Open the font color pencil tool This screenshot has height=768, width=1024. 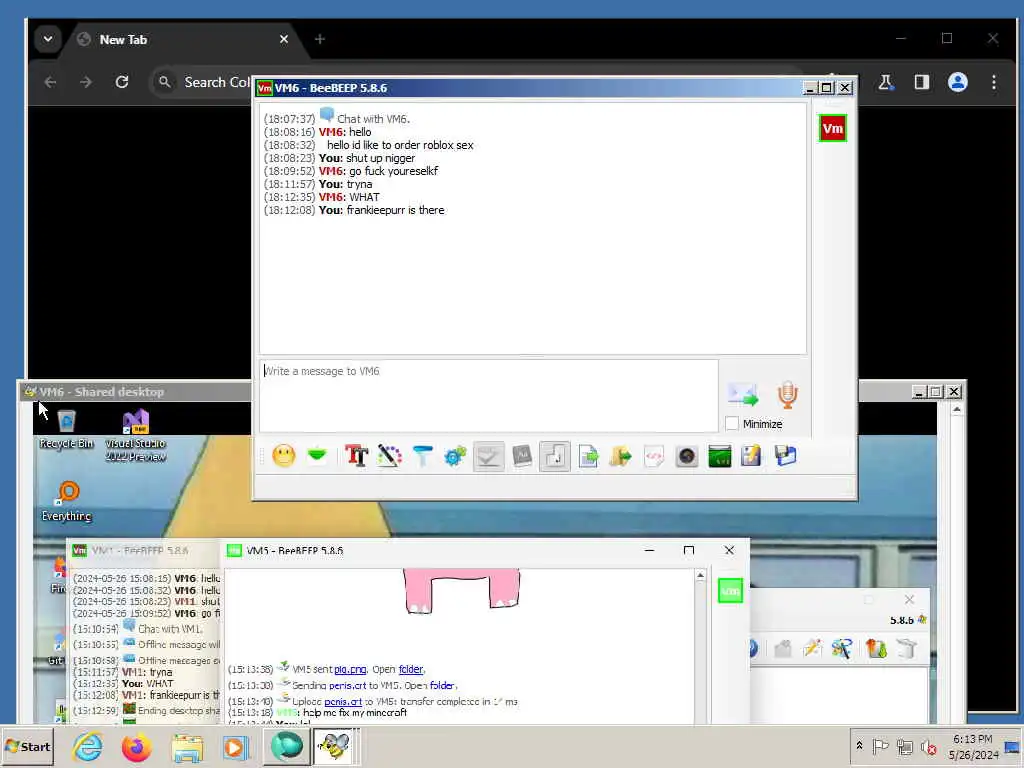click(x=389, y=456)
